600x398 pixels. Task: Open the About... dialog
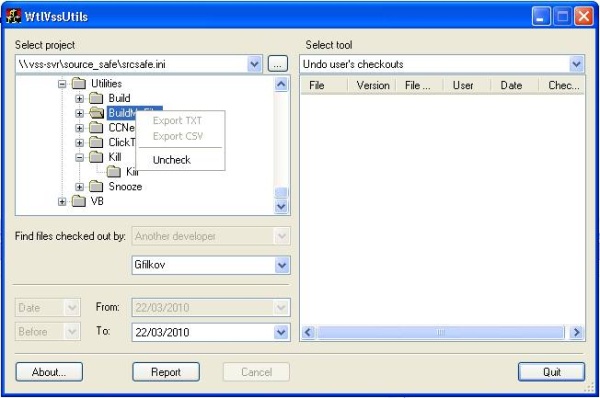49,372
